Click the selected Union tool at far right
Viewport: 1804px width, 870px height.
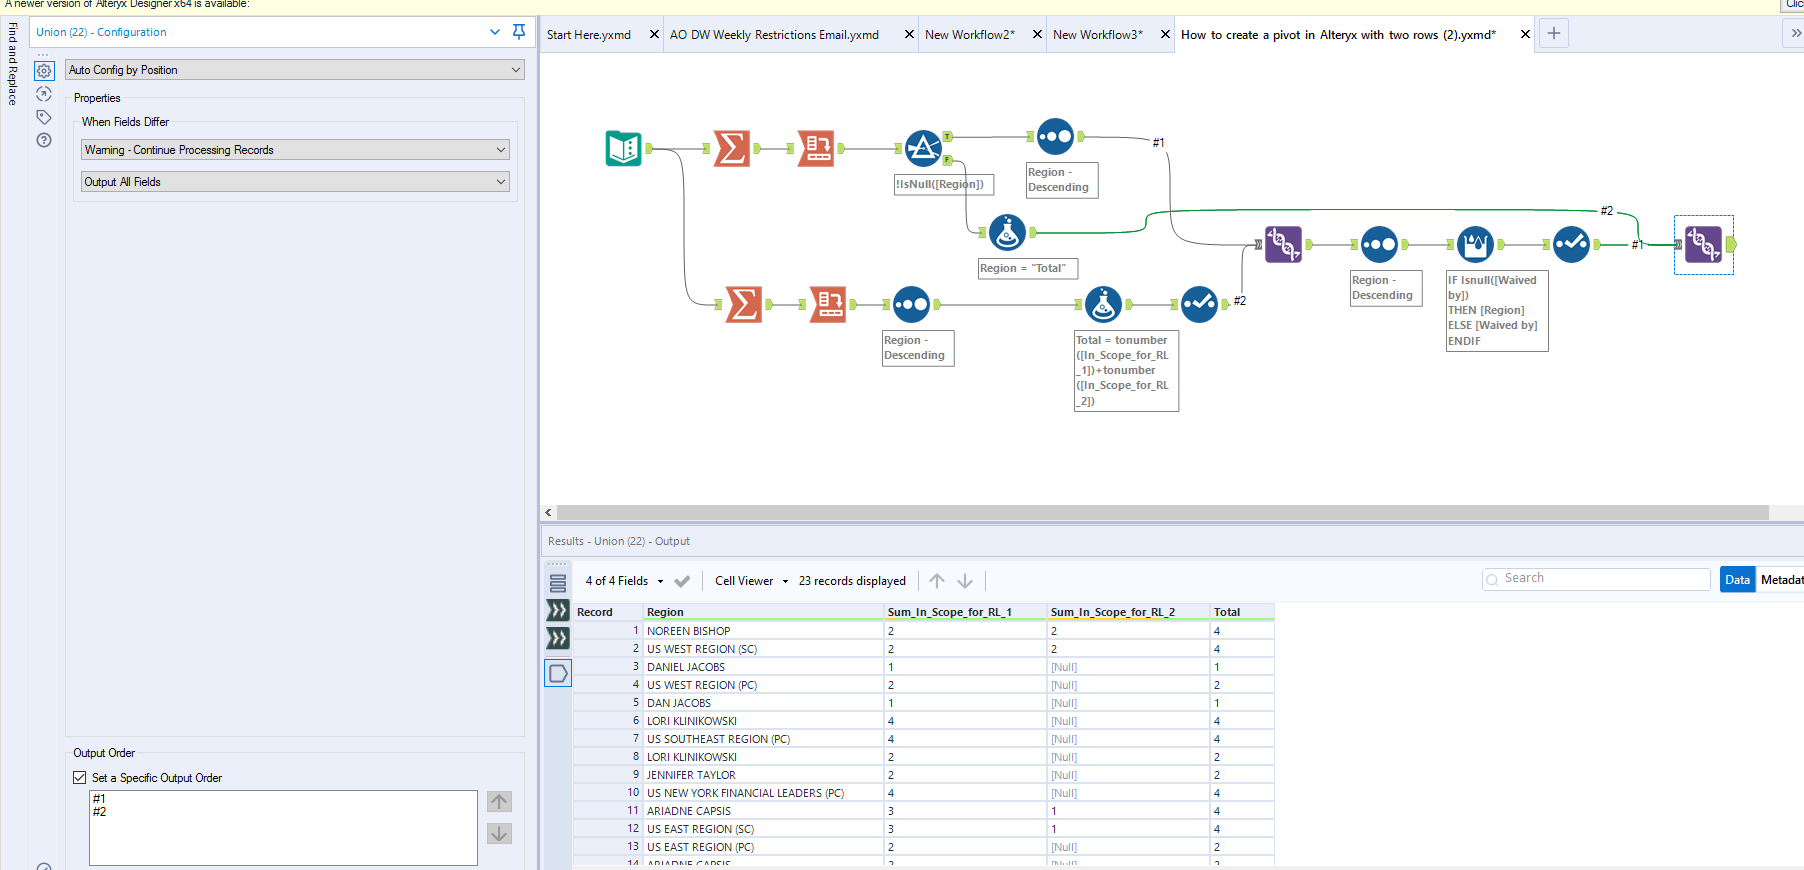click(x=1703, y=244)
